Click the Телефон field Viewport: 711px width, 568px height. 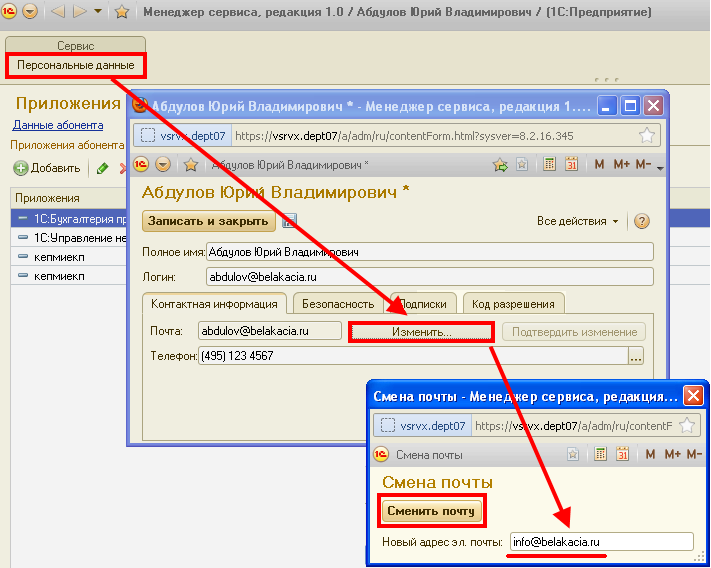413,356
